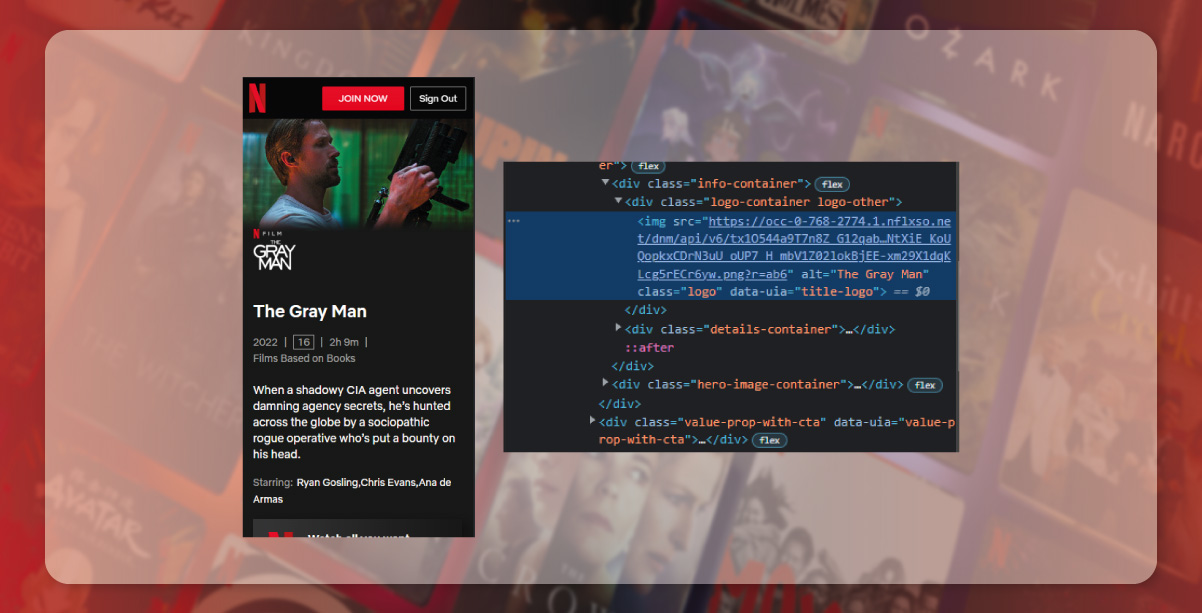The image size is (1202, 613).
Task: Click the Netflix N logo in the header
Action: [x=258, y=98]
